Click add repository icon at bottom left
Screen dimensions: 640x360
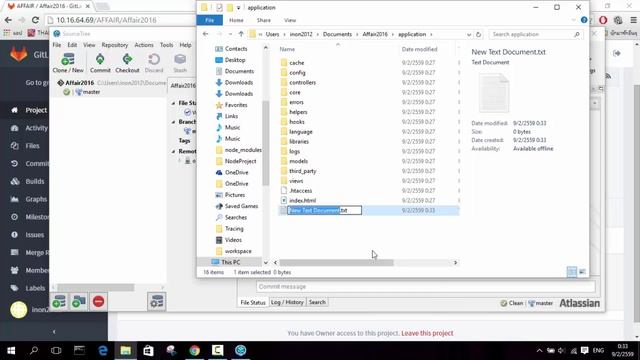[59, 302]
